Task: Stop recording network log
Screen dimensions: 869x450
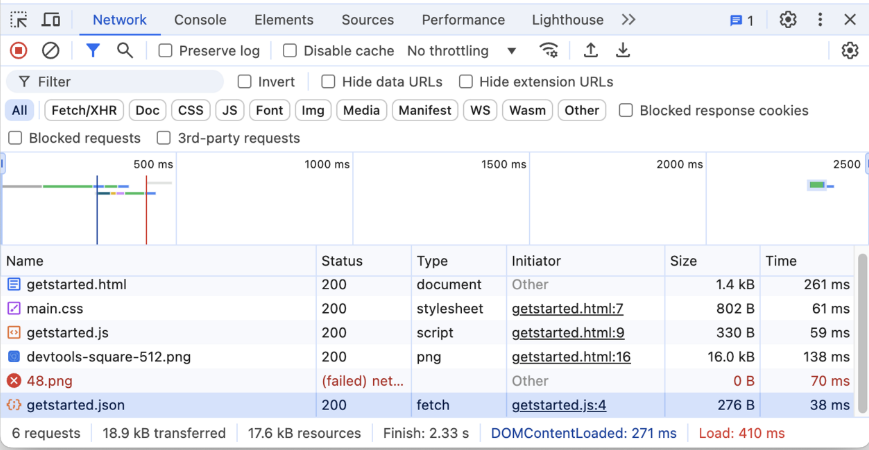Action: (18, 51)
